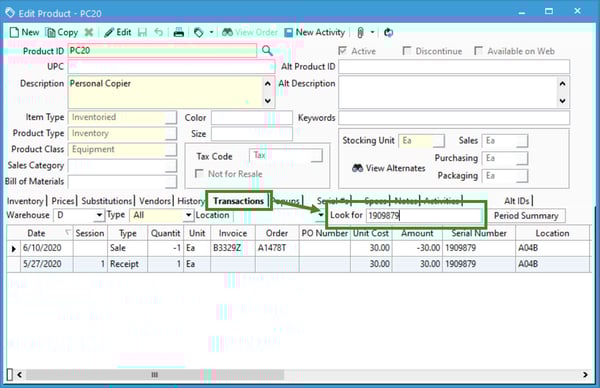
Task: Open the dropdown arrow beside paperclip
Action: (x=372, y=33)
